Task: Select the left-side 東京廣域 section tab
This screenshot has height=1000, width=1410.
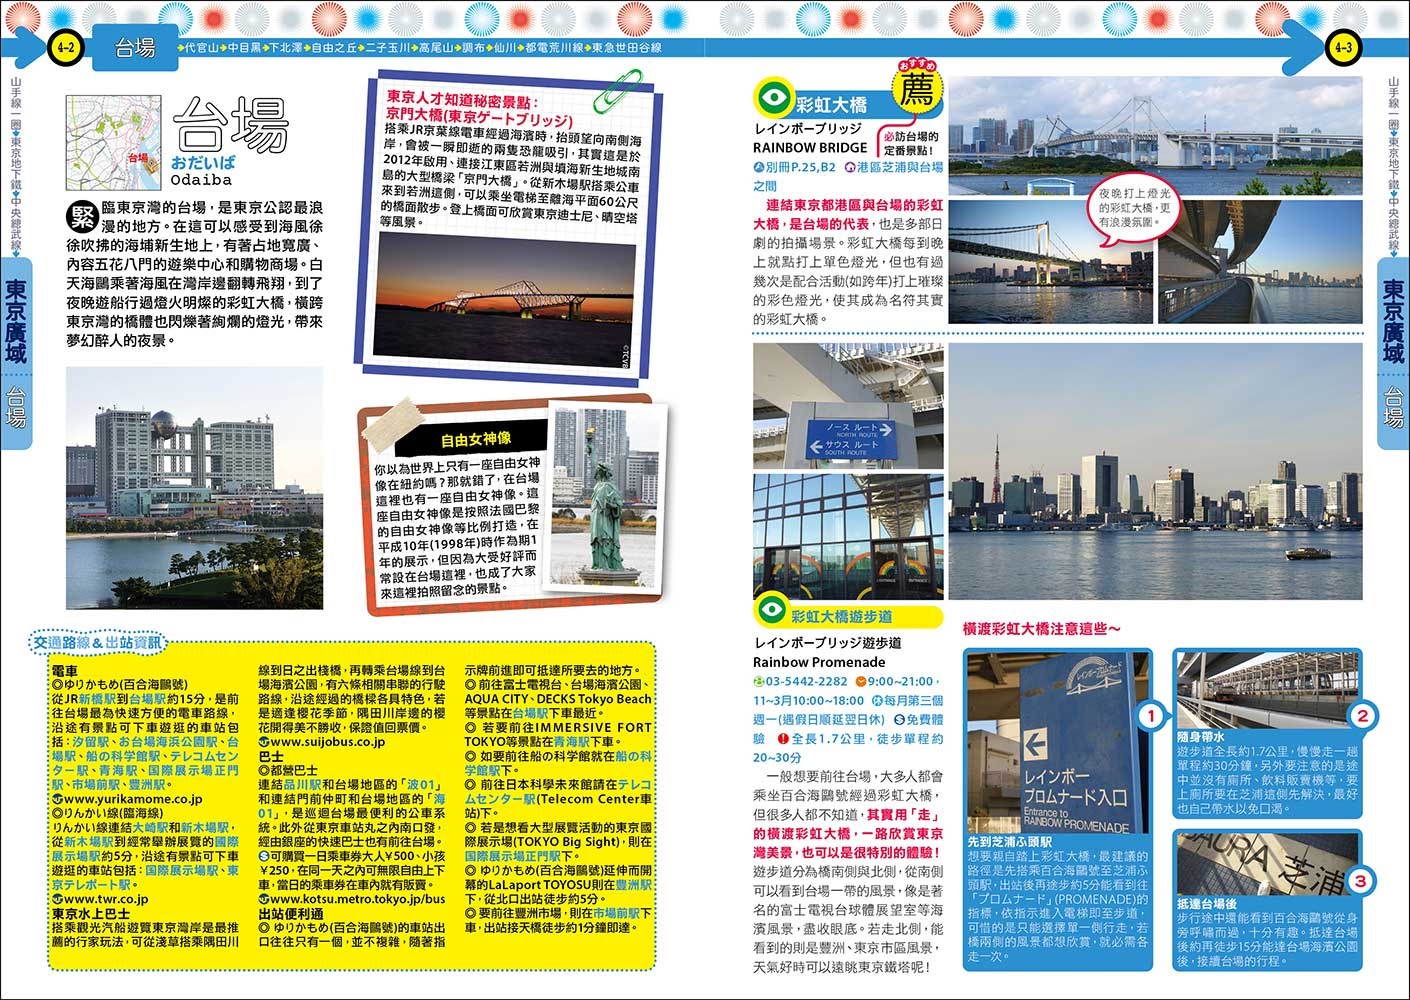Action: [16, 323]
